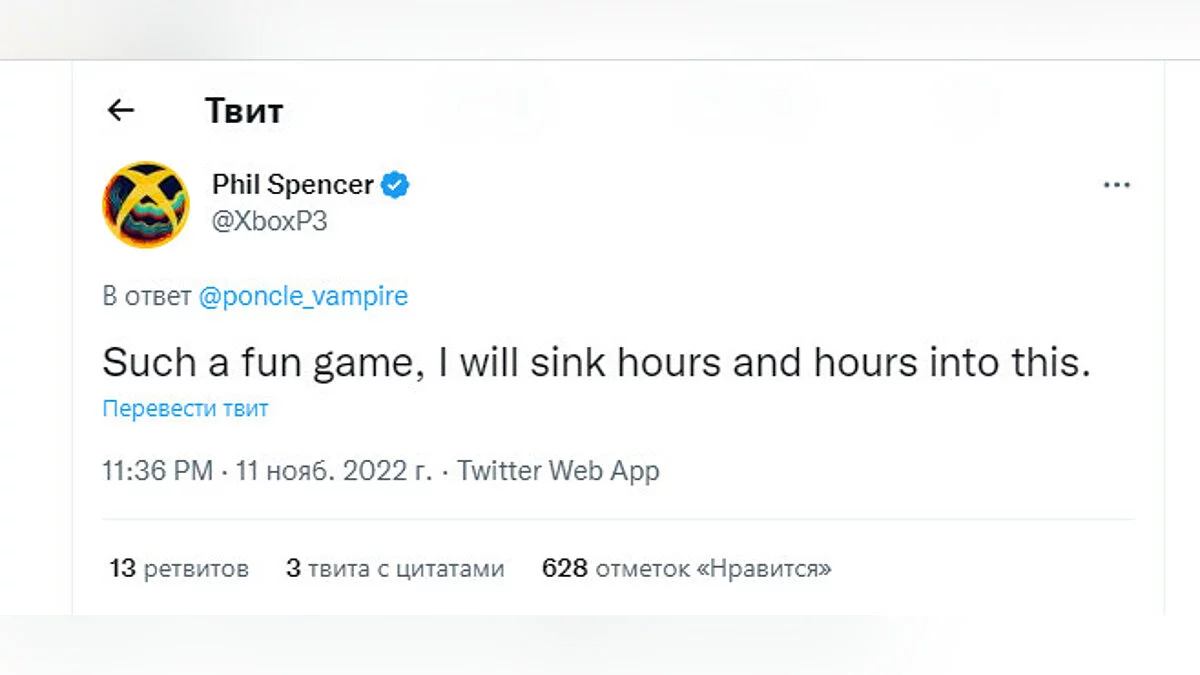Click the number 628 in likes count
1200x675 pixels.
tap(564, 569)
